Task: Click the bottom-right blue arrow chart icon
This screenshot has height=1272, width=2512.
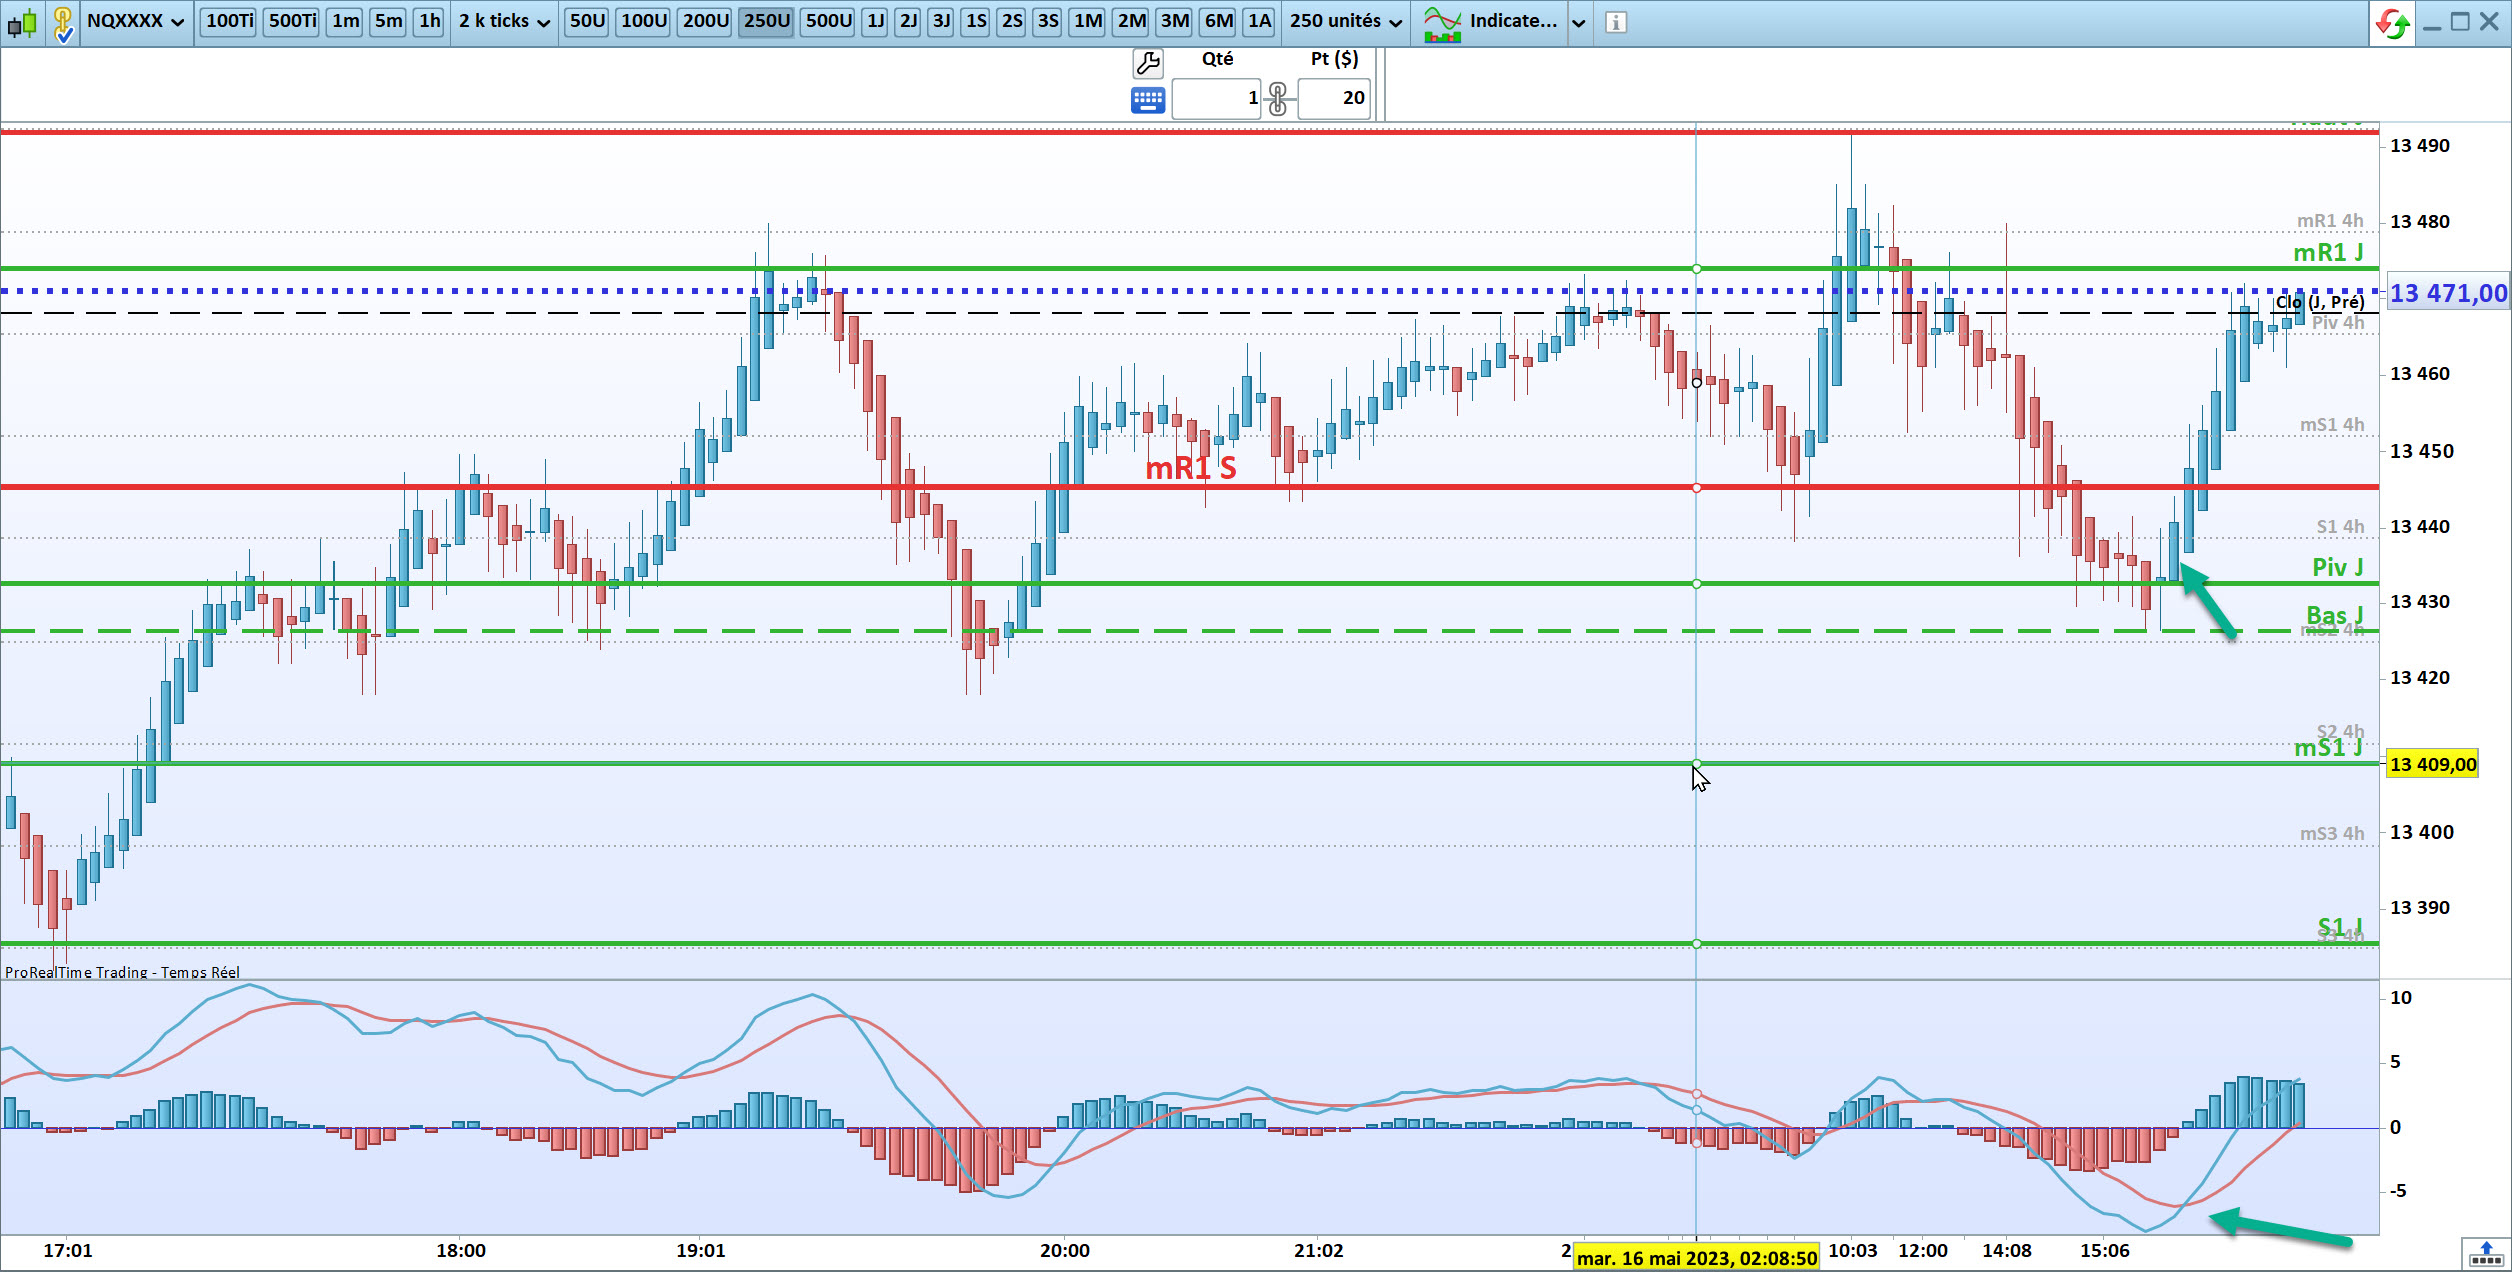Action: [2486, 1252]
